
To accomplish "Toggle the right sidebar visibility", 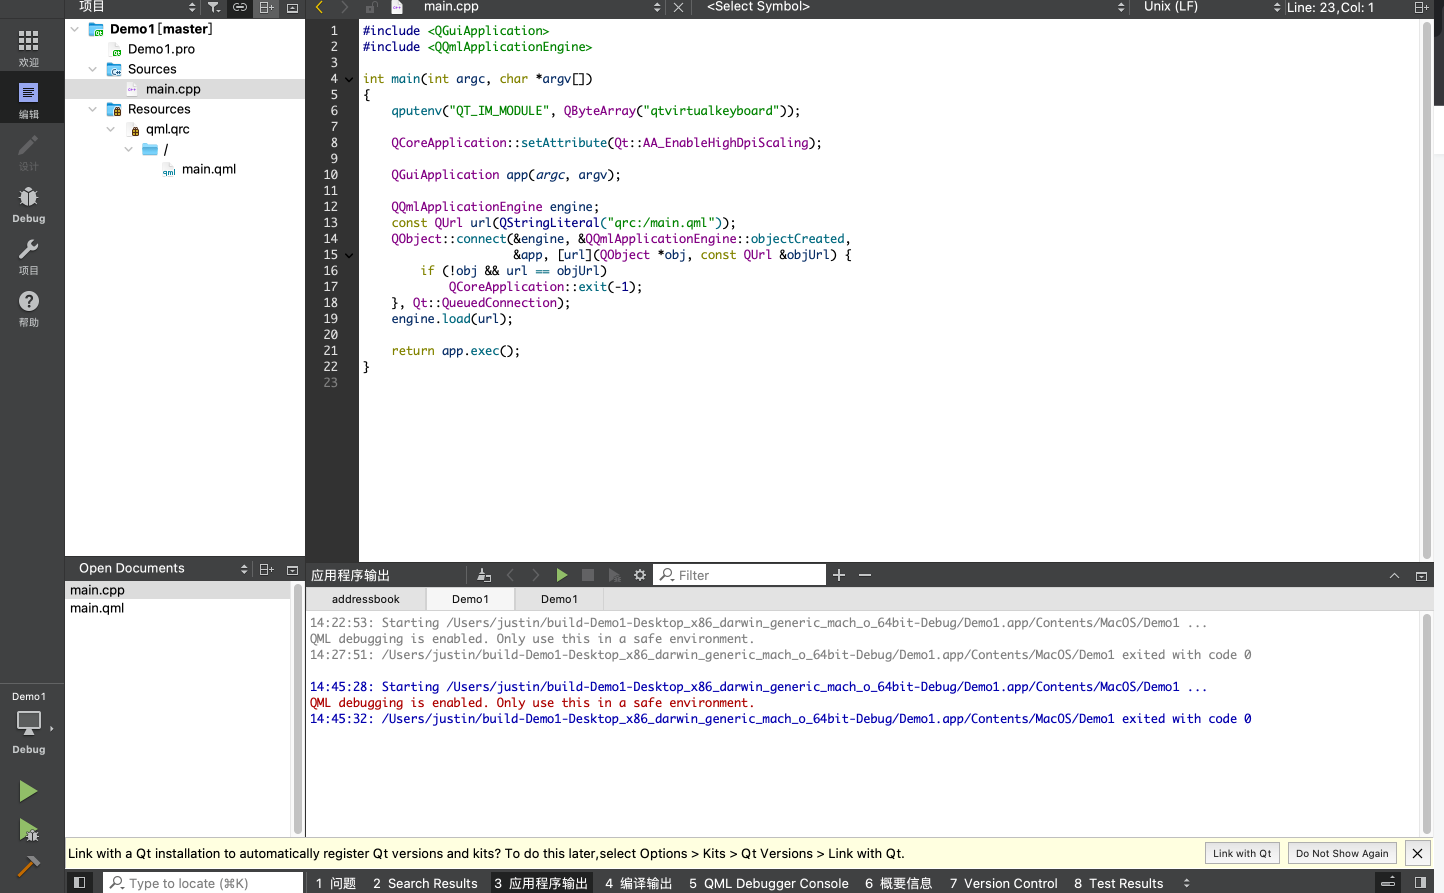I will [1420, 883].
